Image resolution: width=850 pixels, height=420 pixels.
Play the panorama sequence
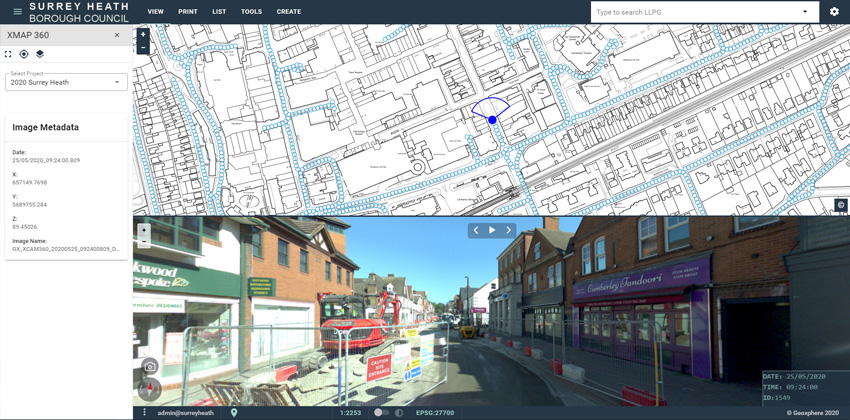(x=492, y=230)
